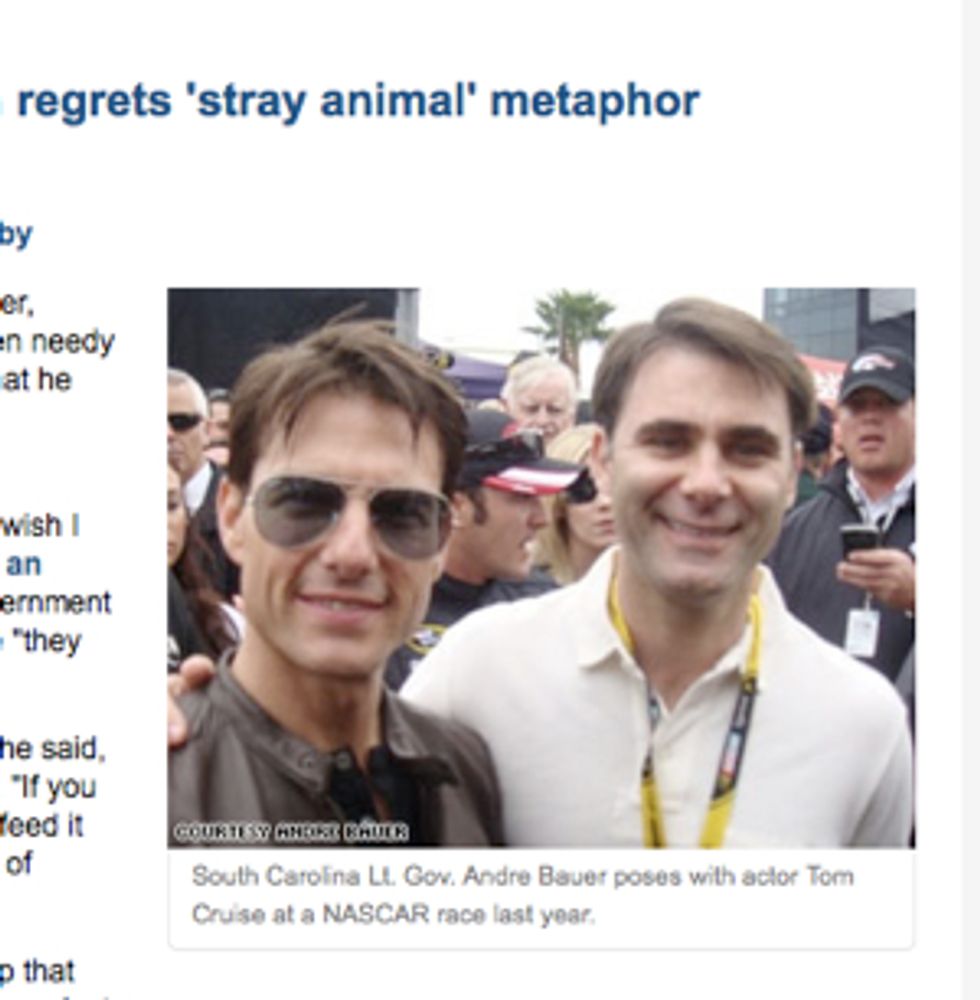Image resolution: width=980 pixels, height=1000 pixels.
Task: Click the bold "by" byline text
Action: pyautogui.click(x=16, y=234)
